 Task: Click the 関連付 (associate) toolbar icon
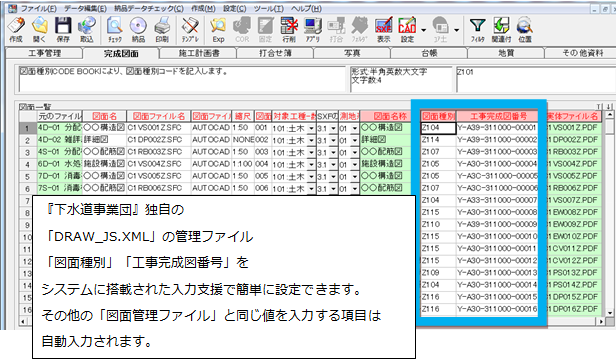coord(501,29)
